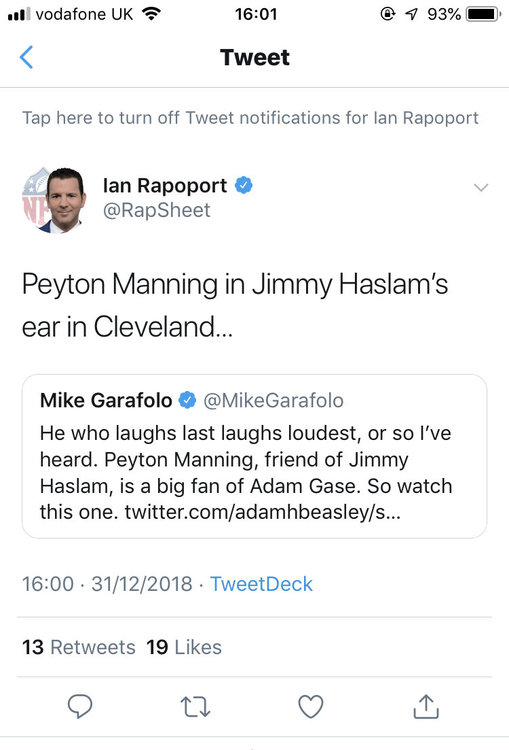Open the TweetDeck source link

261,584
